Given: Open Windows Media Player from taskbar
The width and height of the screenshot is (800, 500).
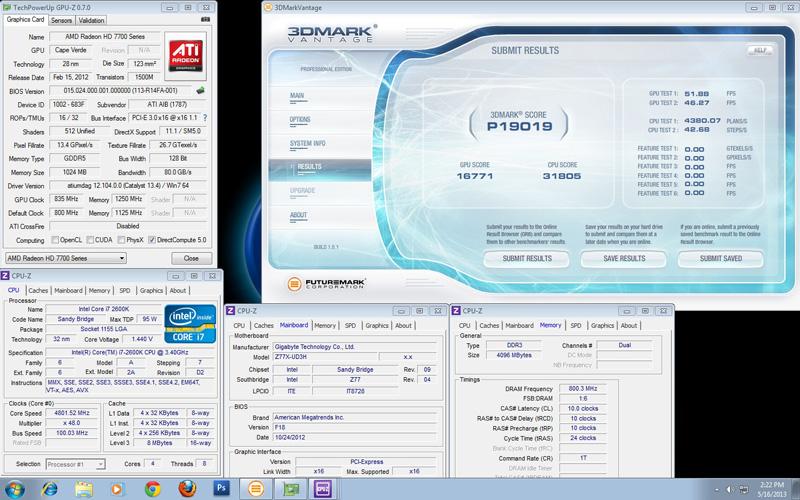Looking at the screenshot, I should 117,489.
